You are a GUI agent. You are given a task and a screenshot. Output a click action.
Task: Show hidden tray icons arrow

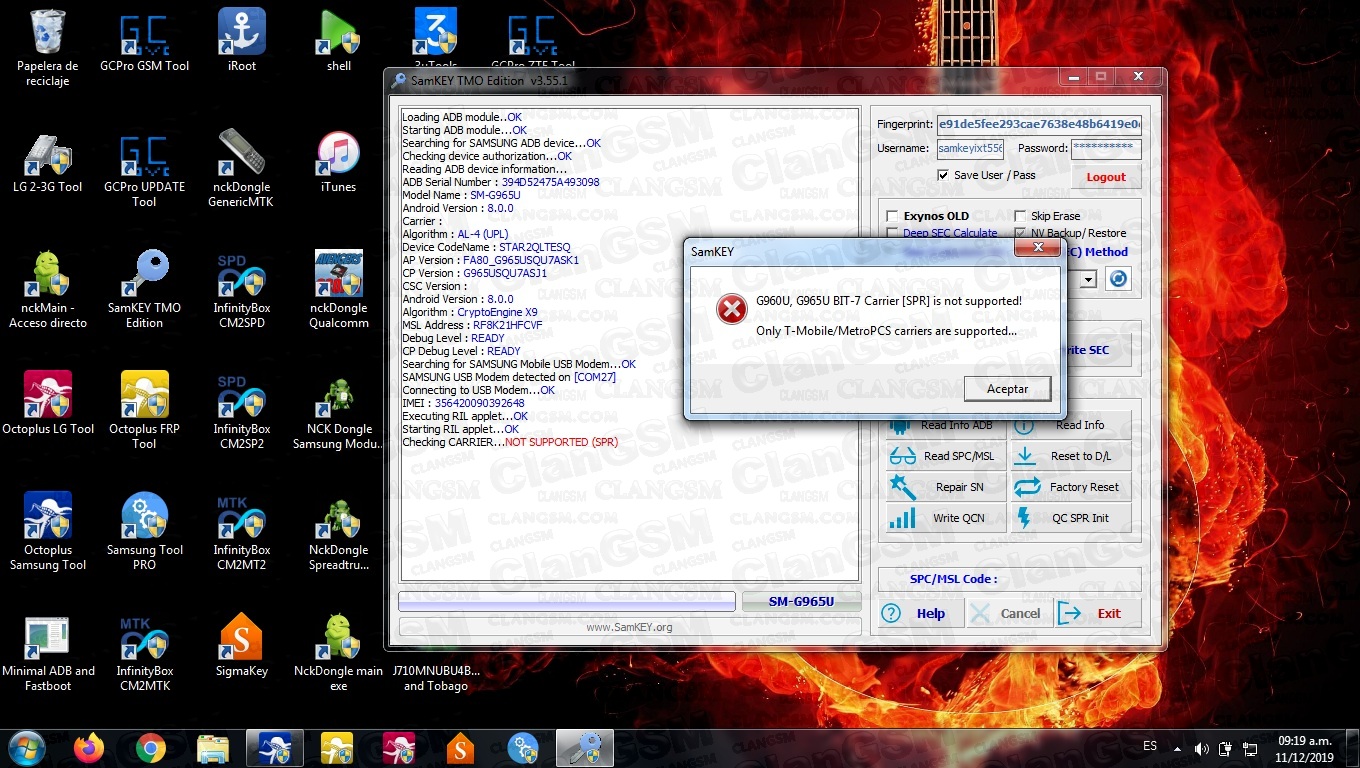1177,748
